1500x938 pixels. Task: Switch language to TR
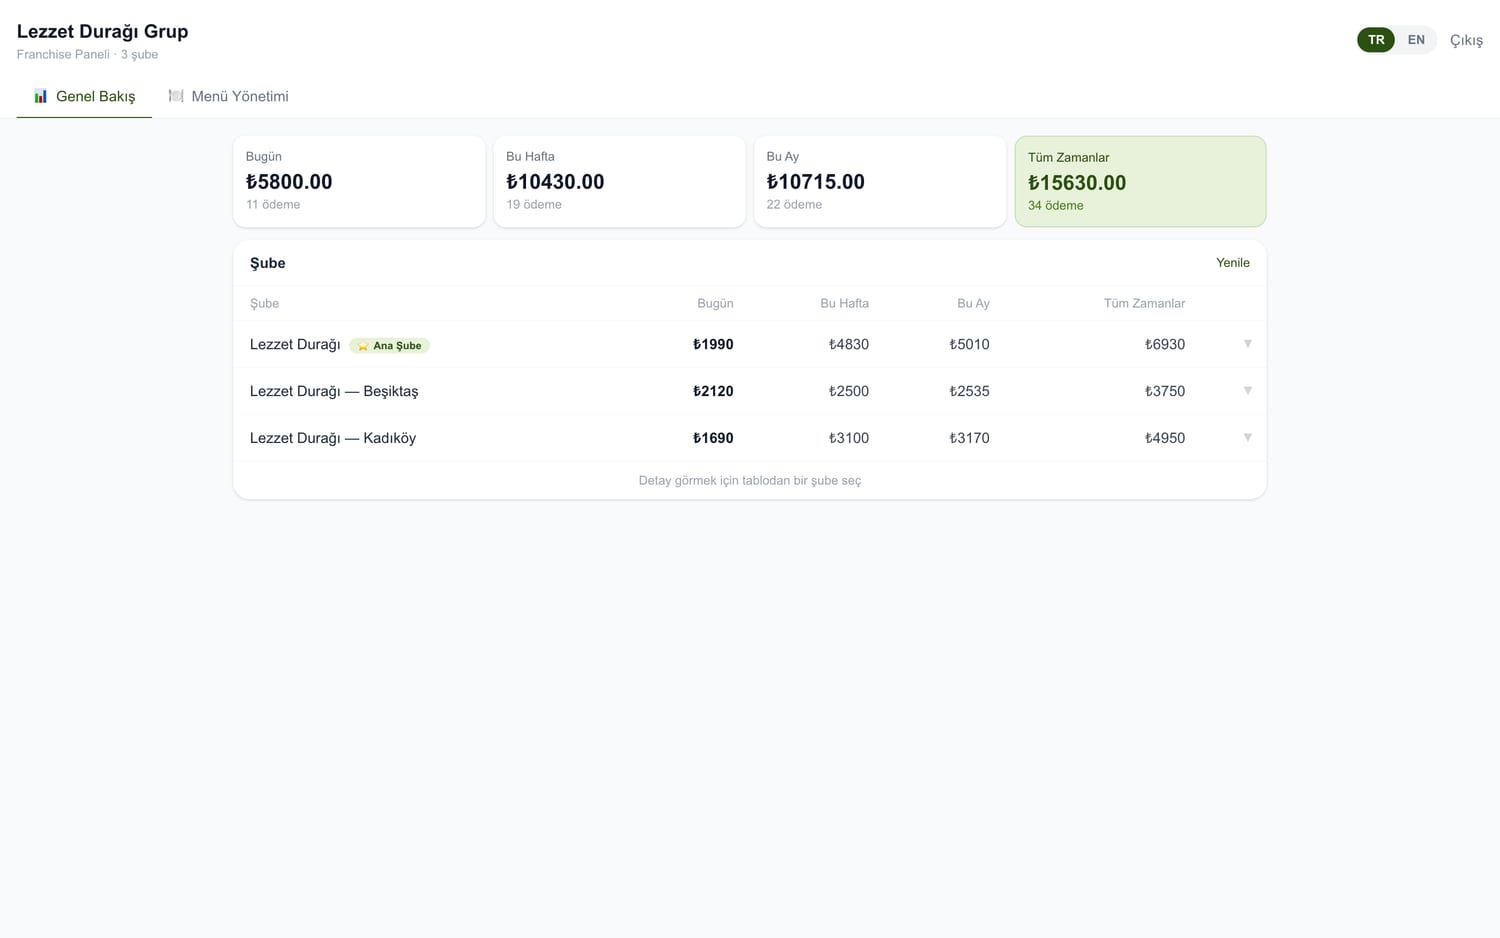click(1376, 40)
